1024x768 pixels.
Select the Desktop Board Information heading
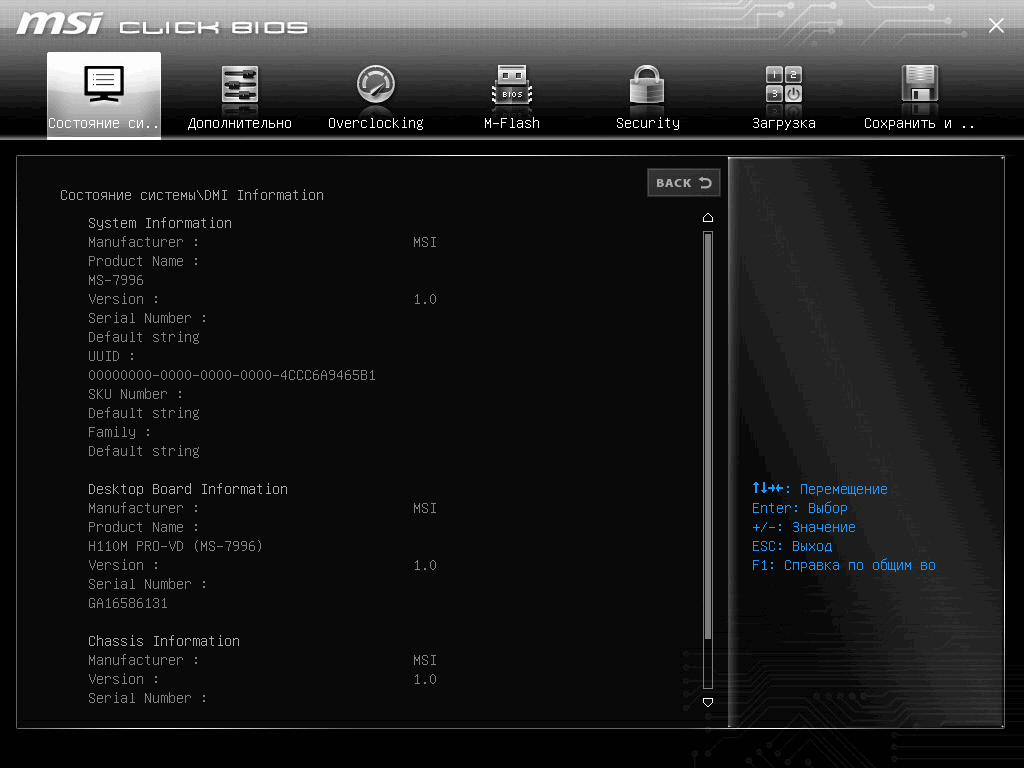coord(188,489)
